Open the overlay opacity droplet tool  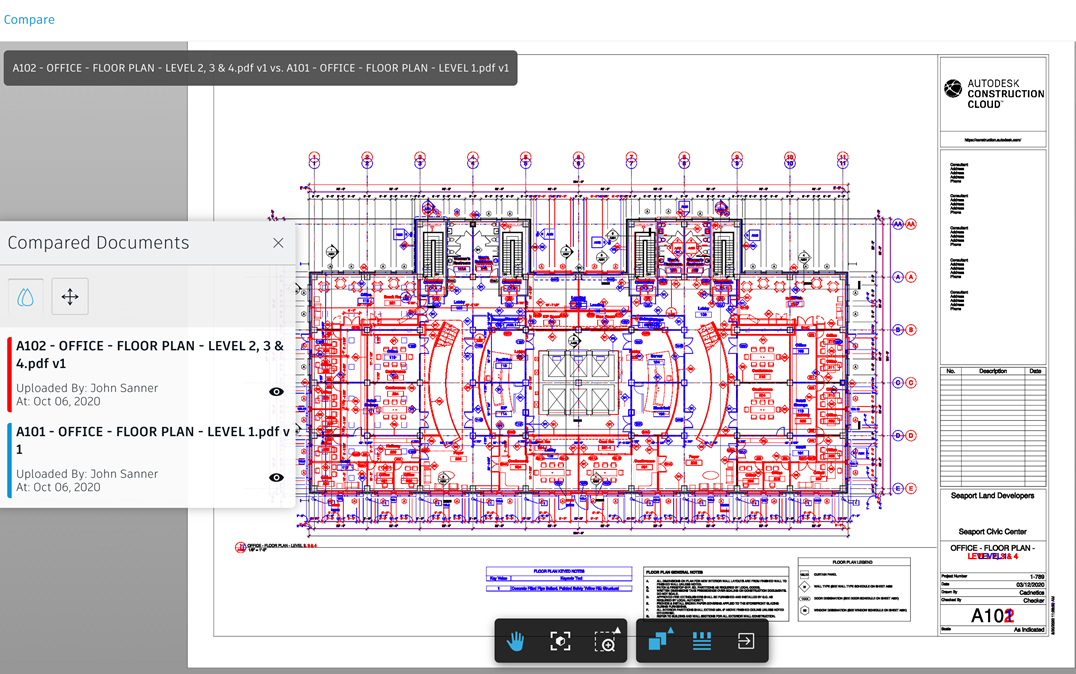pyautogui.click(x=25, y=297)
